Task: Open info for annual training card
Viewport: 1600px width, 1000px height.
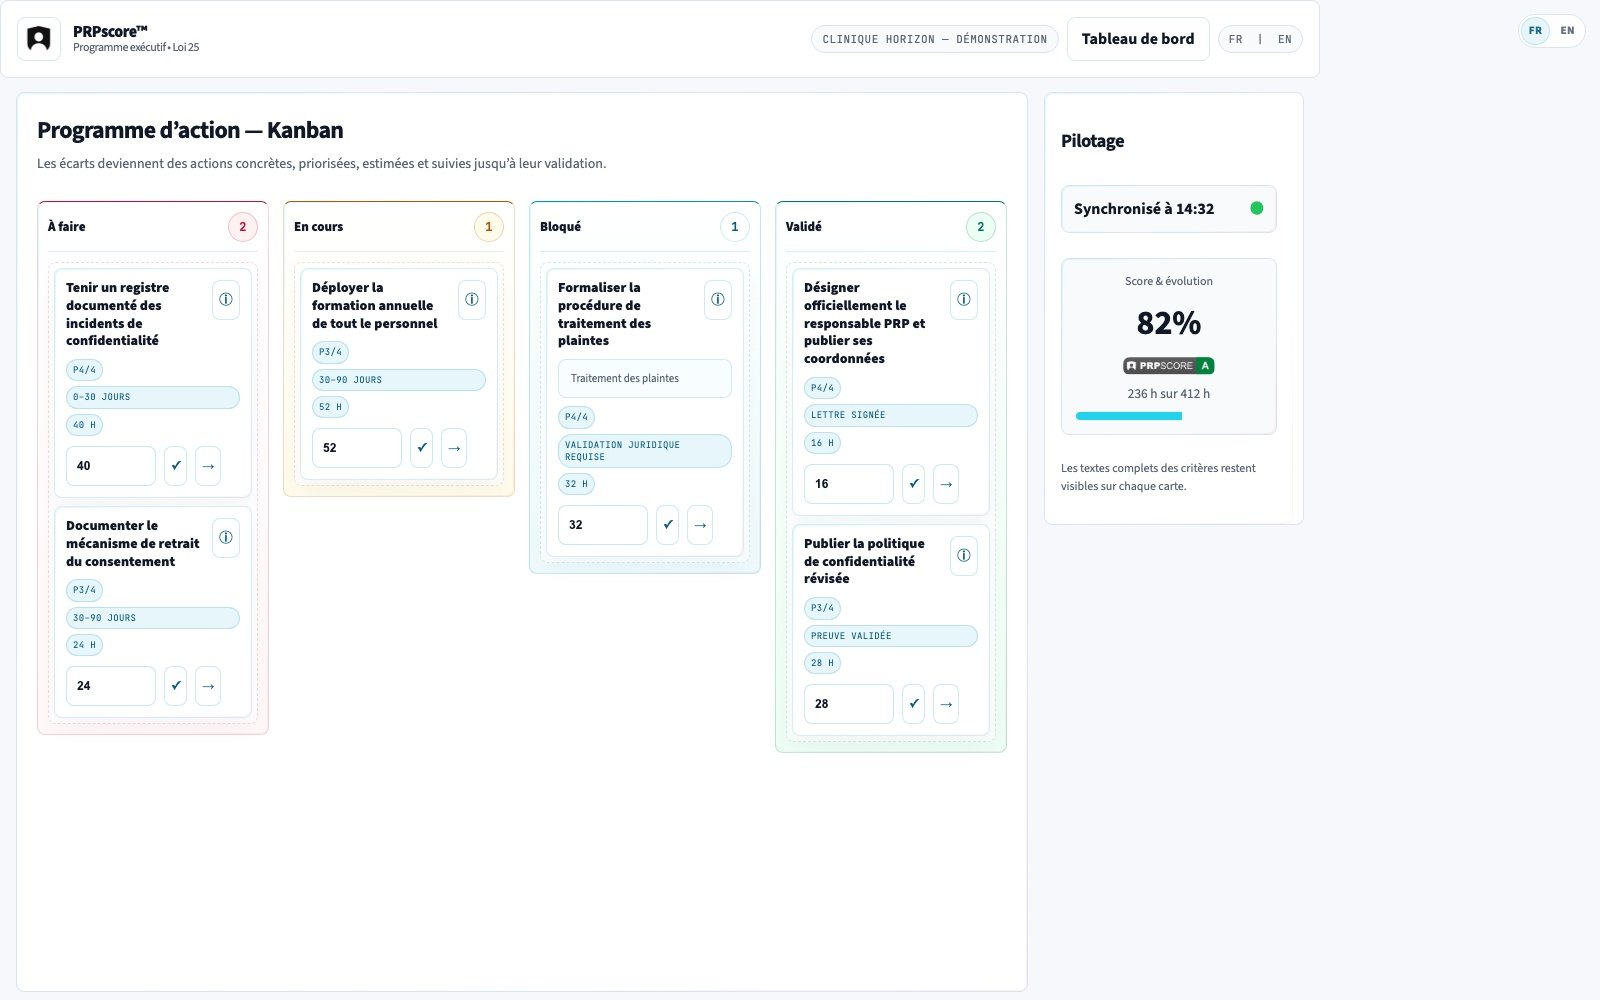Action: click(x=472, y=300)
